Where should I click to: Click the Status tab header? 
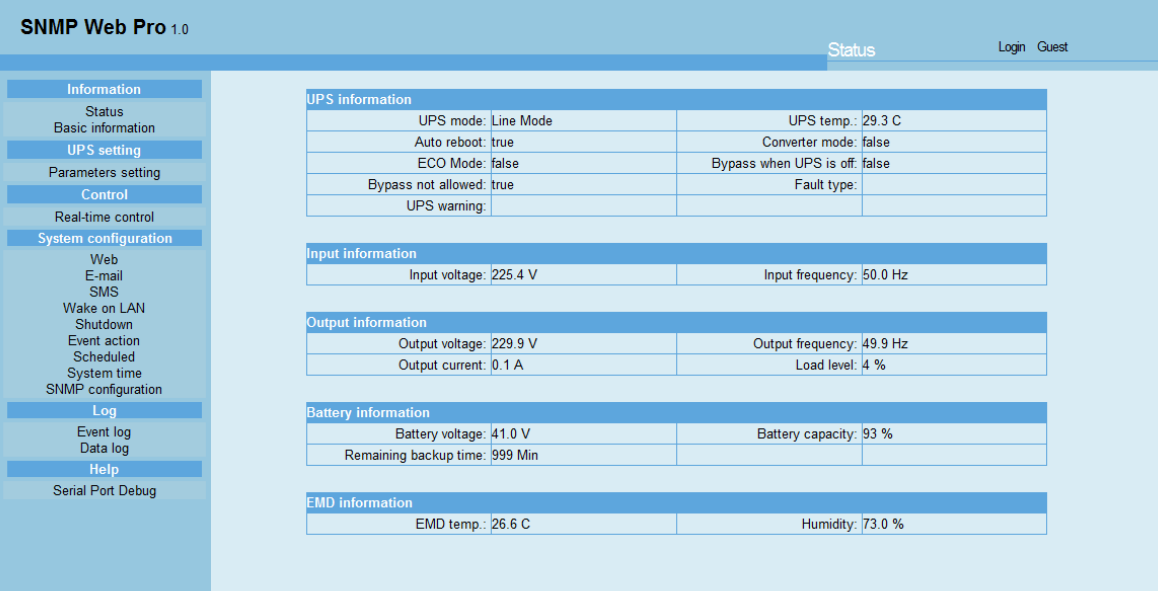pyautogui.click(x=851, y=50)
